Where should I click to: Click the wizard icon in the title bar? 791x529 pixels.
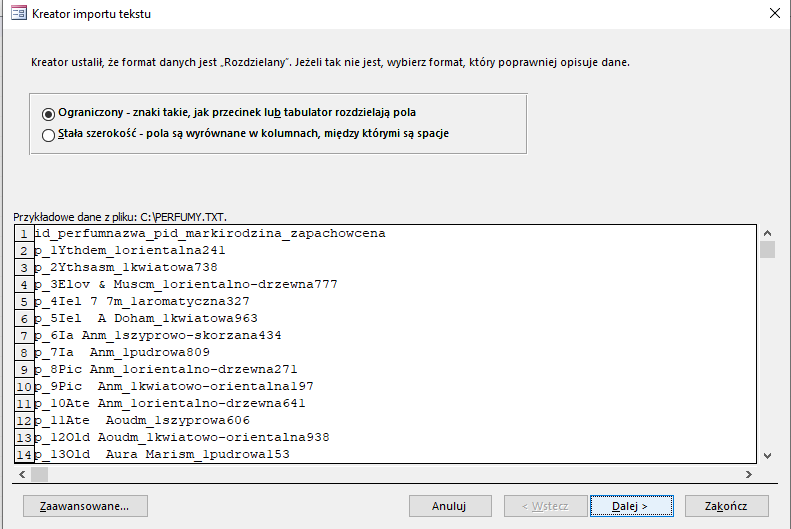pyautogui.click(x=19, y=13)
